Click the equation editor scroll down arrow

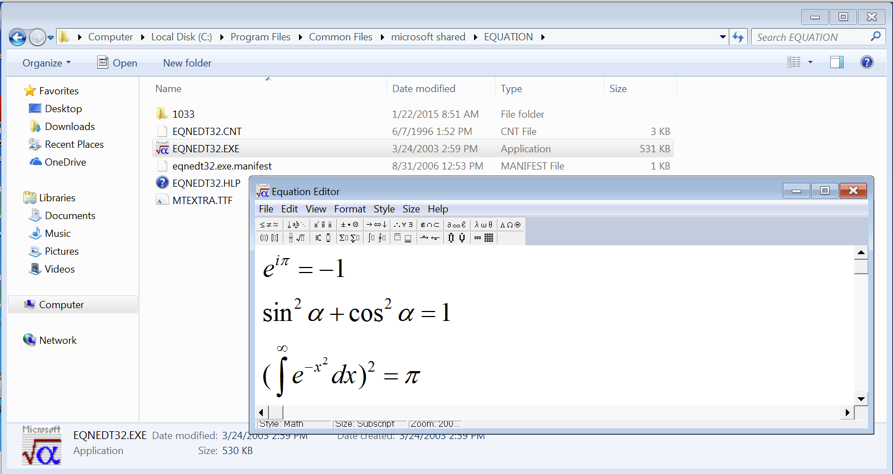861,399
